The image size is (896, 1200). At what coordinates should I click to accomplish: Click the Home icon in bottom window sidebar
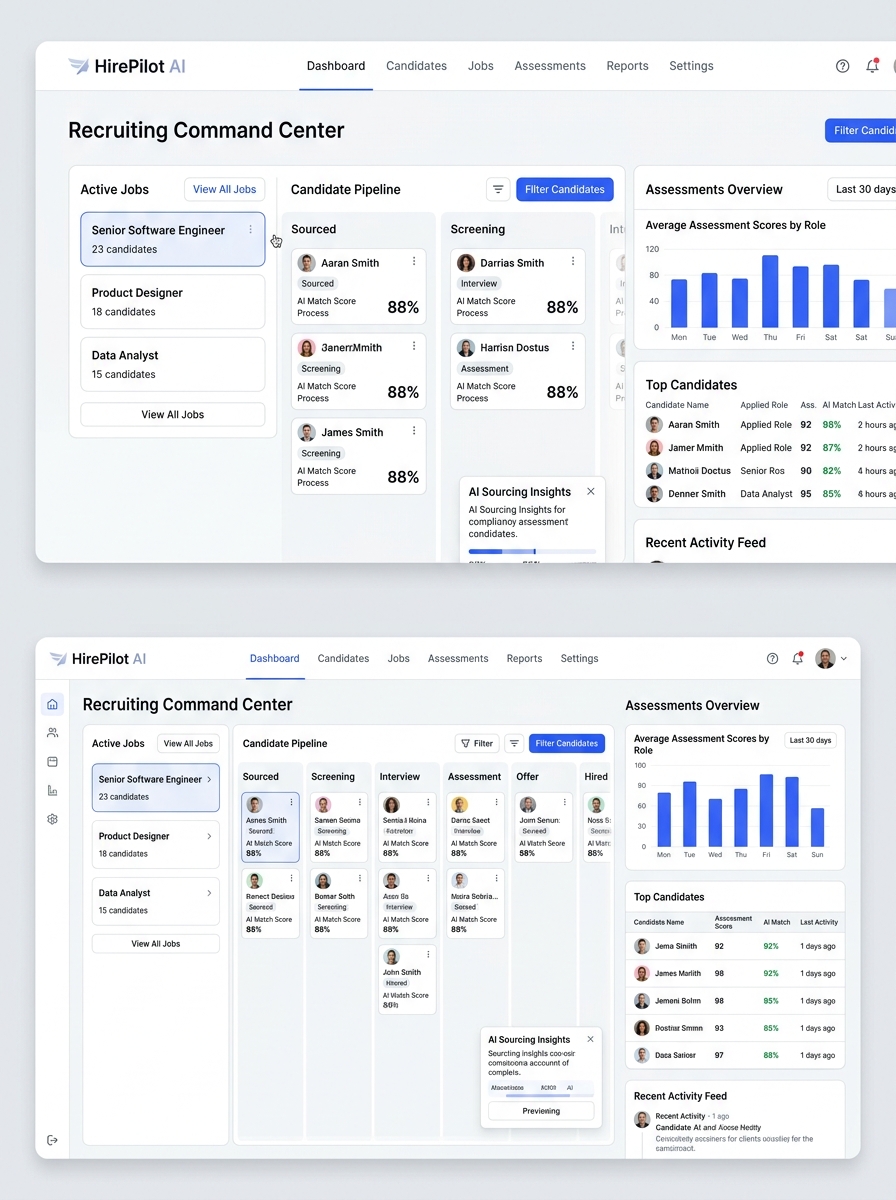(x=52, y=704)
